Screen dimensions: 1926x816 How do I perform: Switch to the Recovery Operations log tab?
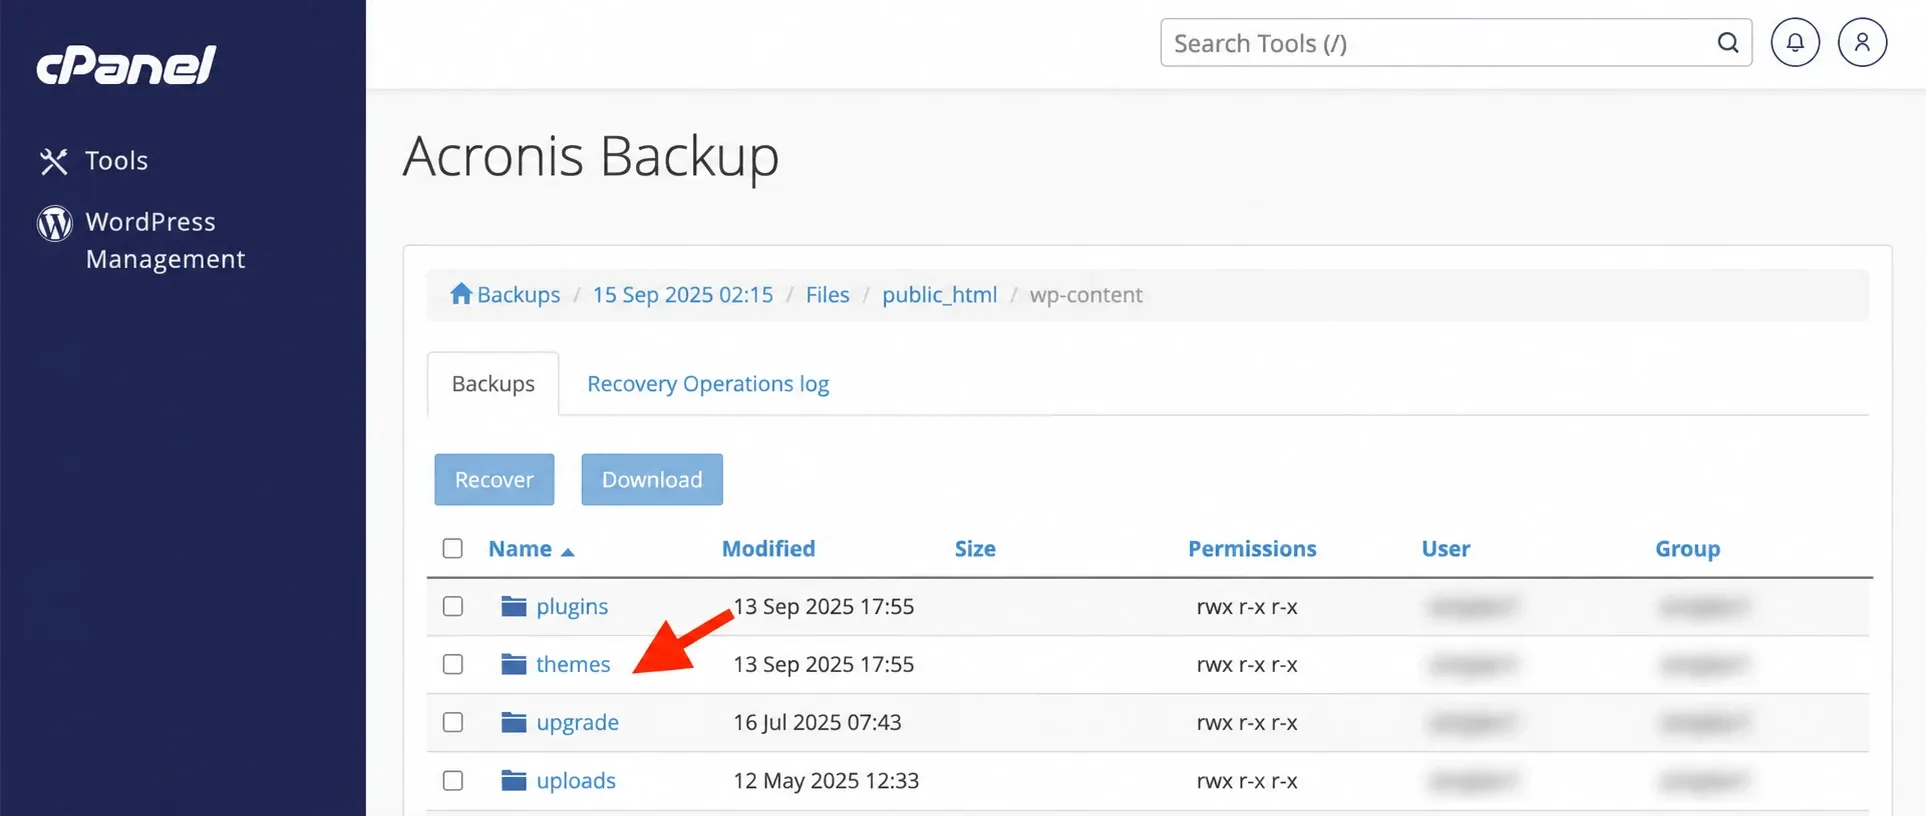pyautogui.click(x=708, y=384)
